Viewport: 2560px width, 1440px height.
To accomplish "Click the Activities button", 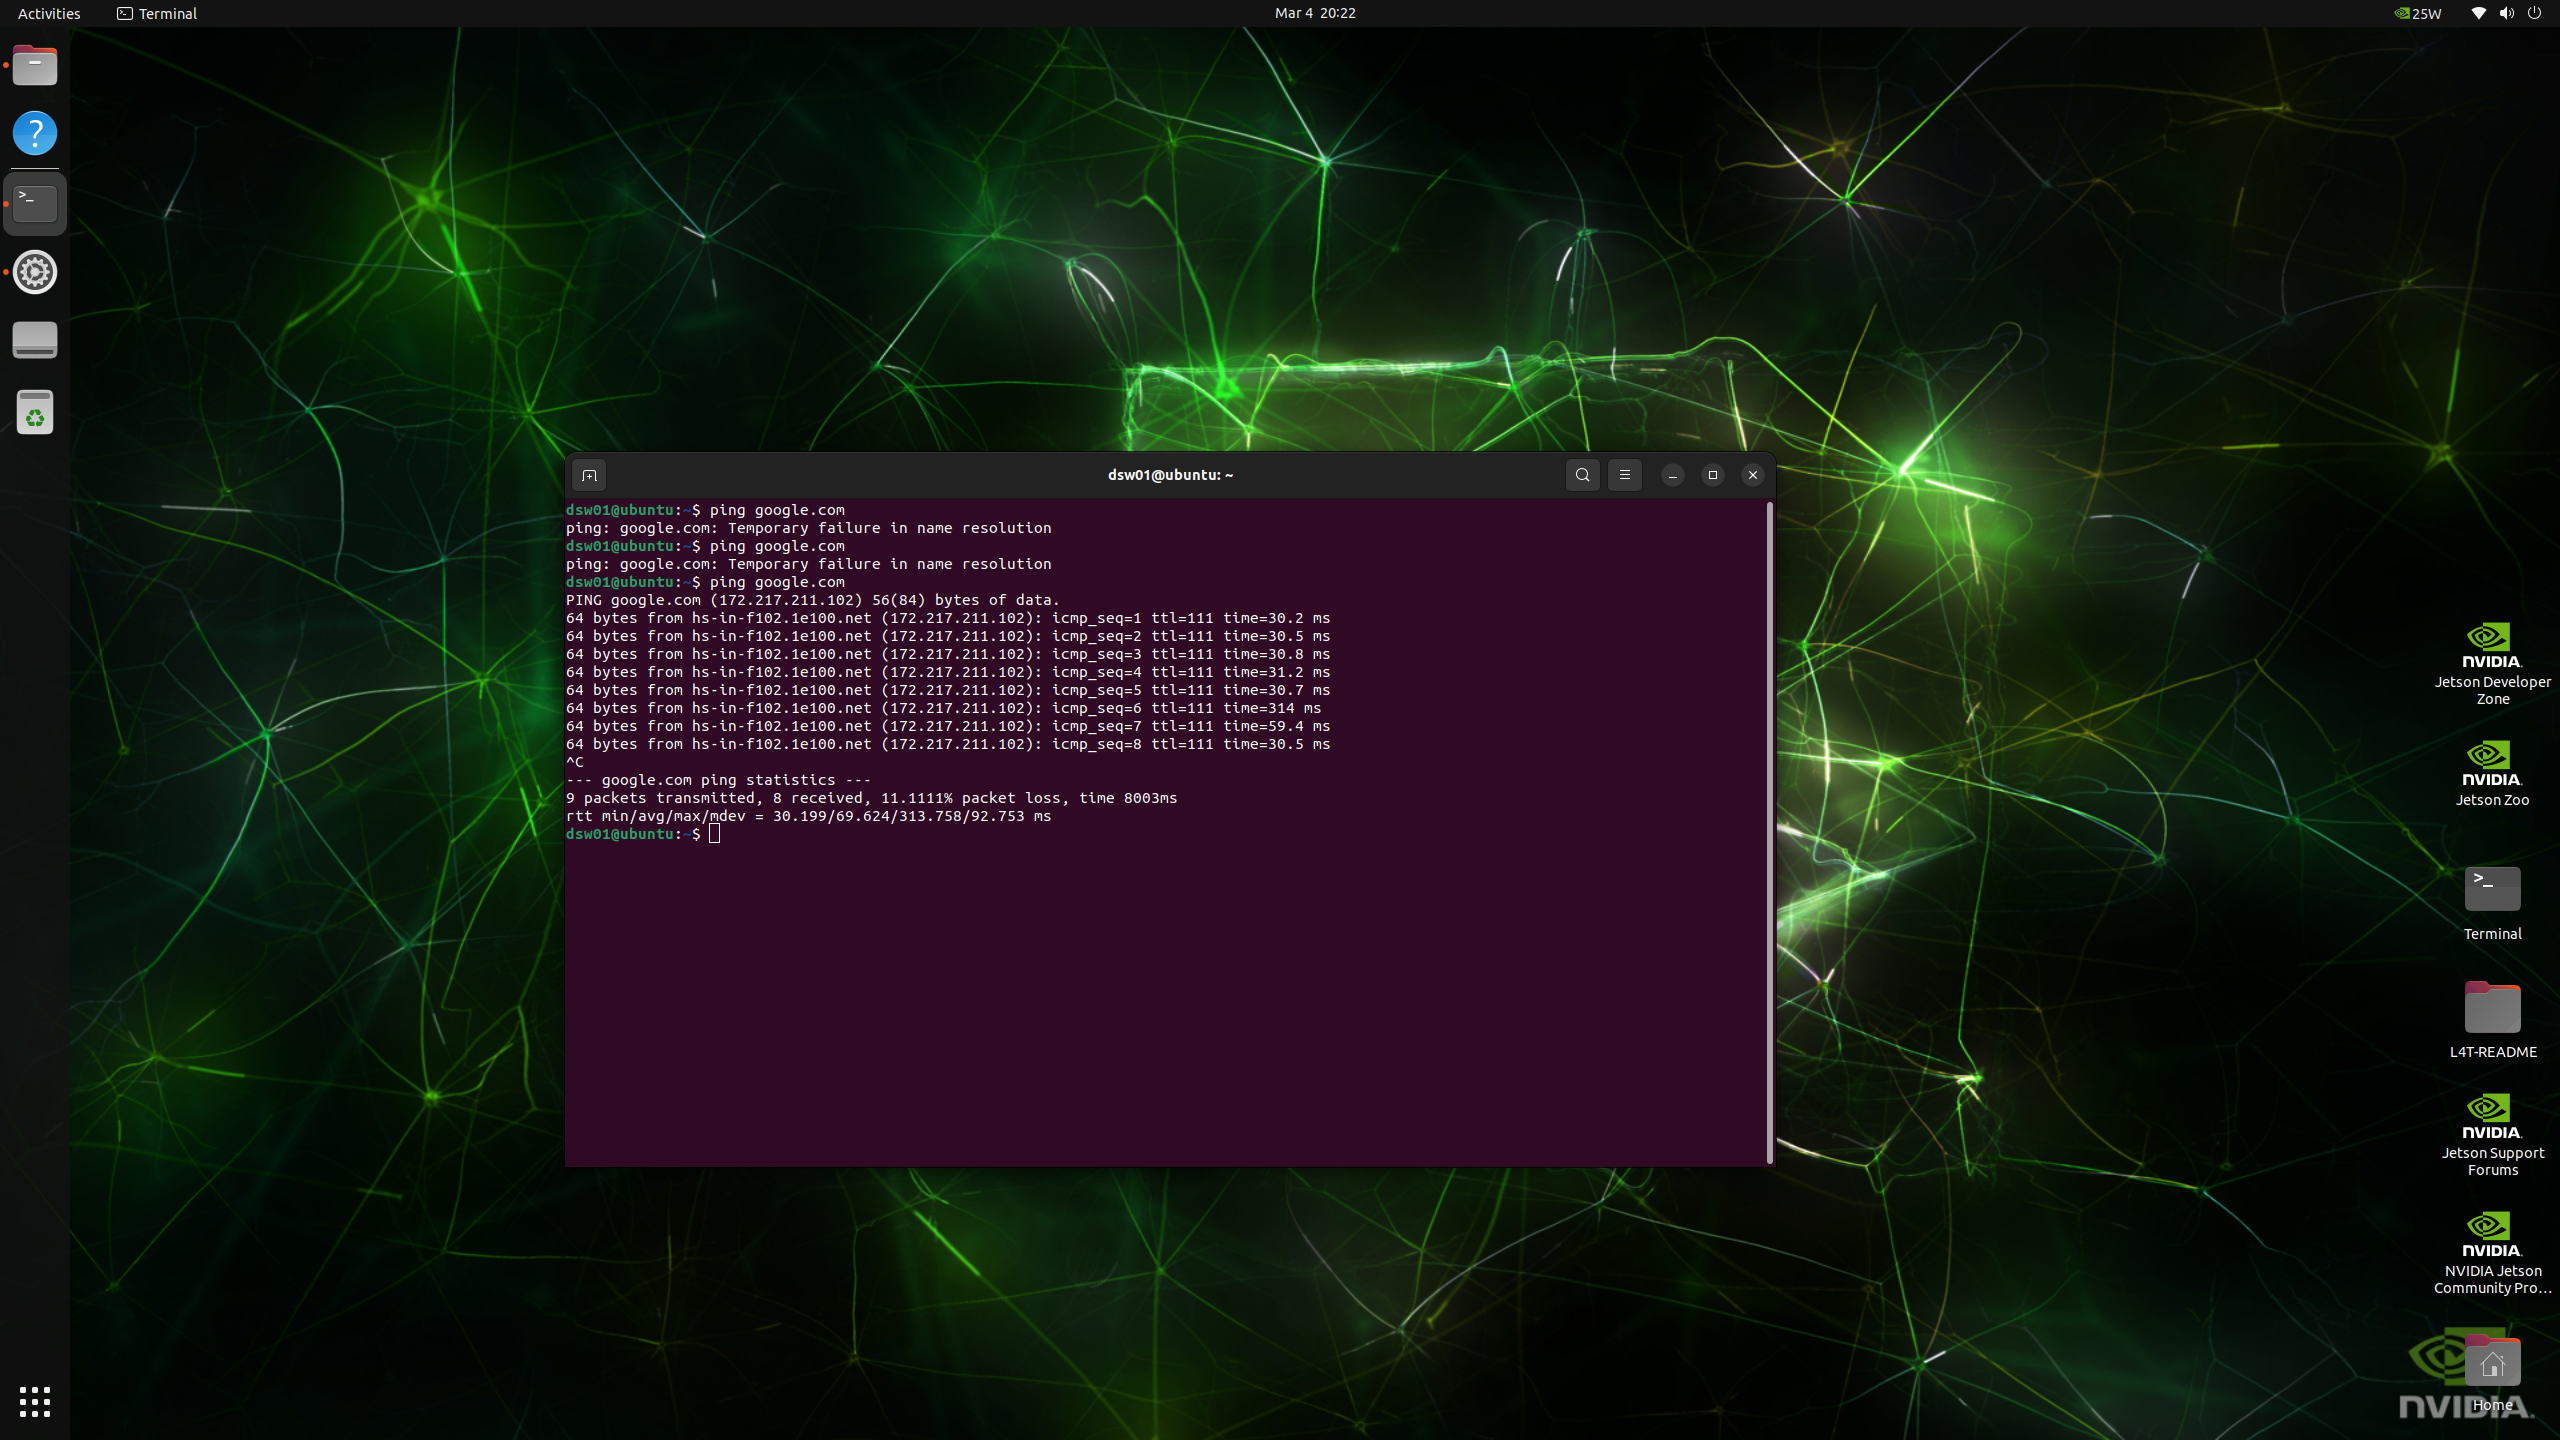I will (x=49, y=13).
